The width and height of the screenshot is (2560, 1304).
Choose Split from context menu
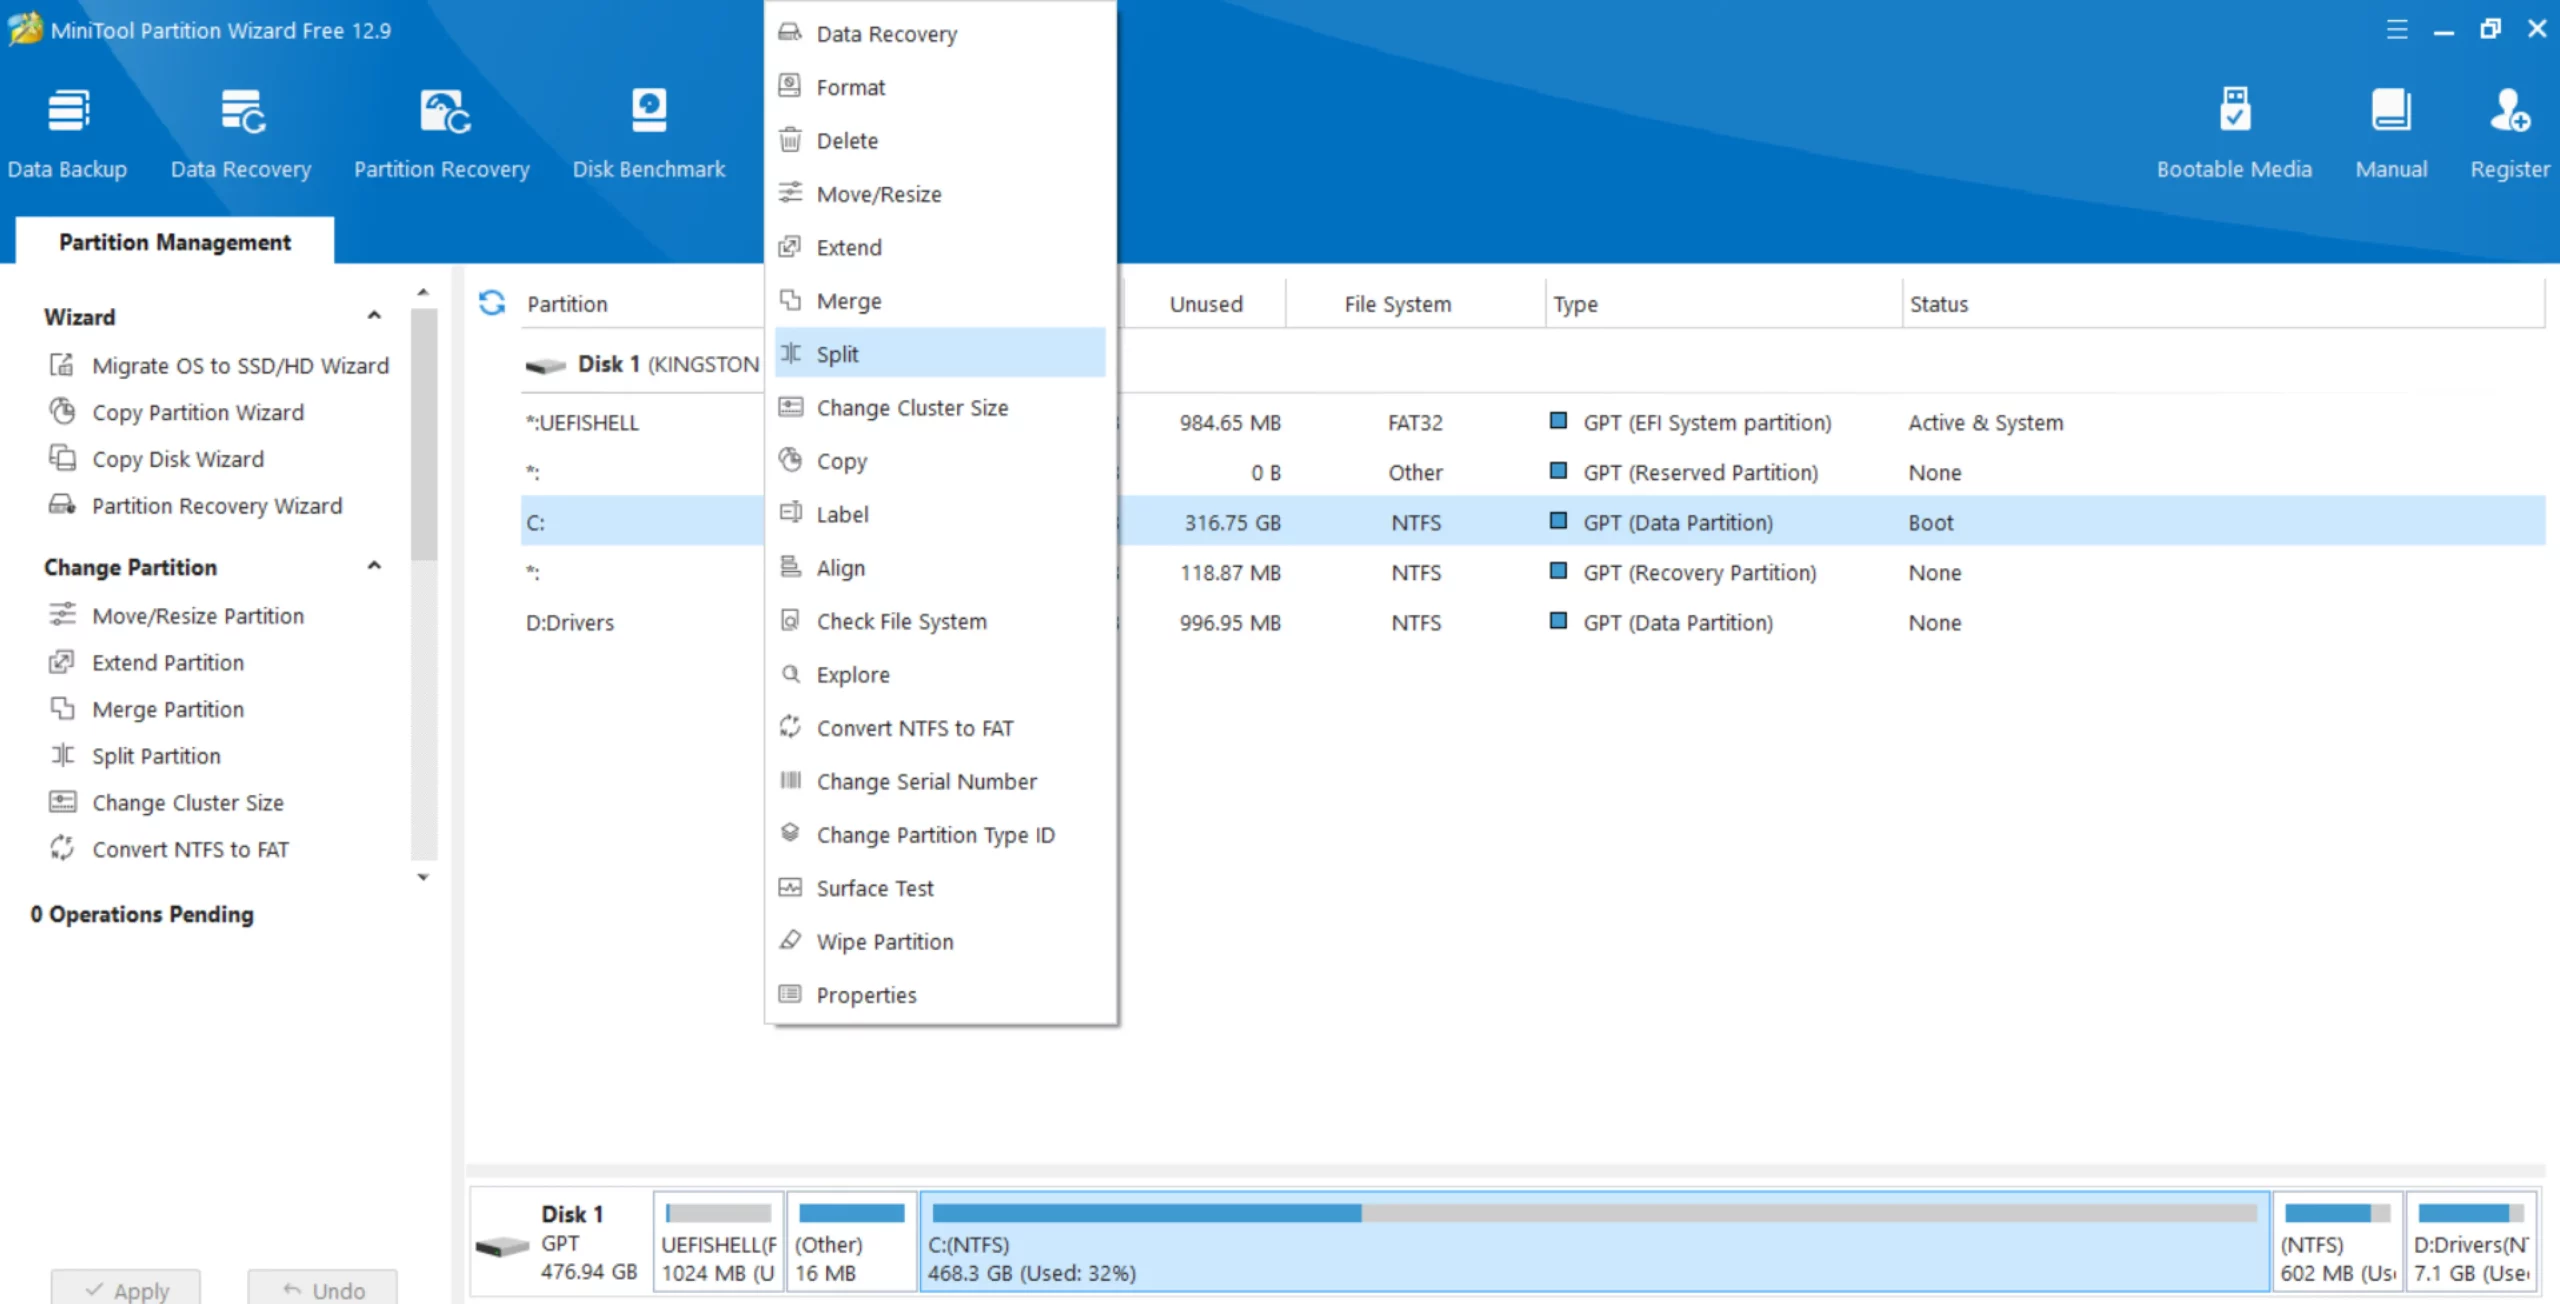coord(838,354)
